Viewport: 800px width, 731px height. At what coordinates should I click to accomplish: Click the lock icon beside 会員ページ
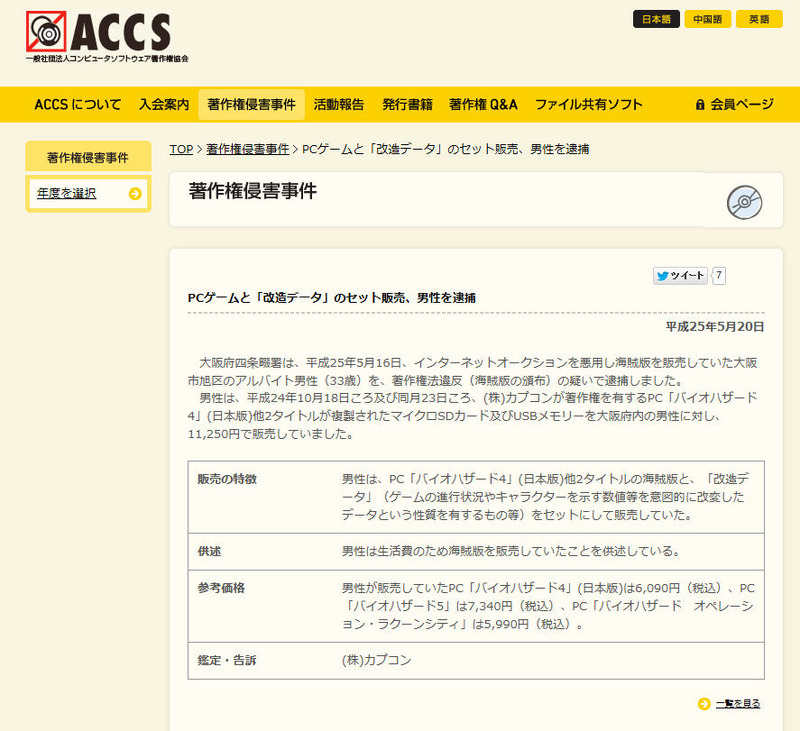pyautogui.click(x=700, y=104)
